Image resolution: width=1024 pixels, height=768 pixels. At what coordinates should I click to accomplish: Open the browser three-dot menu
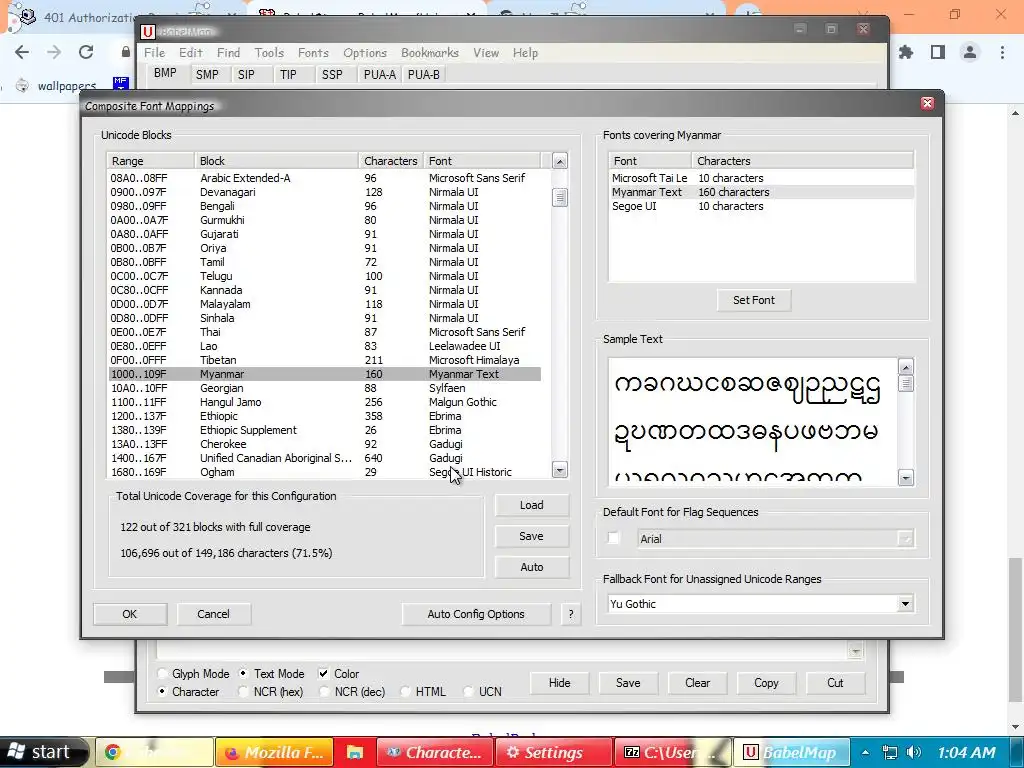tap(1002, 52)
